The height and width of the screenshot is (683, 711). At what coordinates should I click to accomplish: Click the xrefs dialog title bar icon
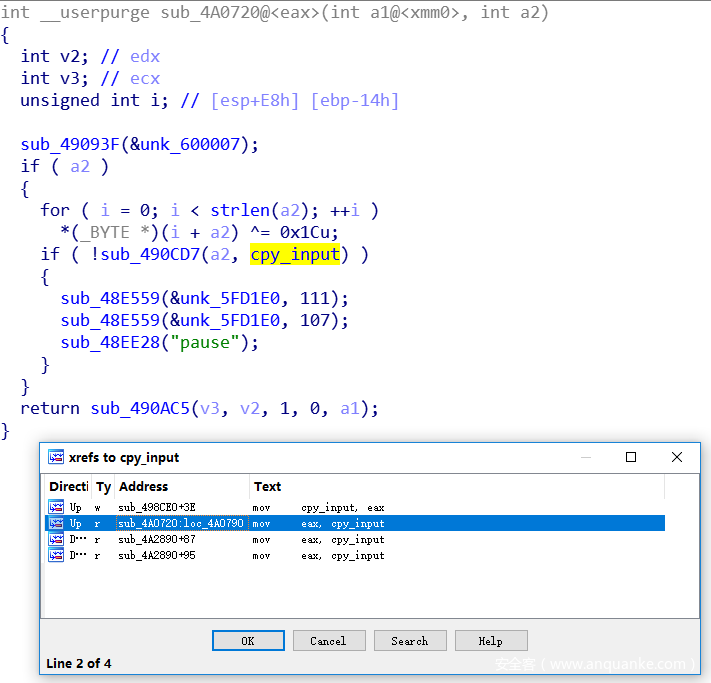click(56, 457)
